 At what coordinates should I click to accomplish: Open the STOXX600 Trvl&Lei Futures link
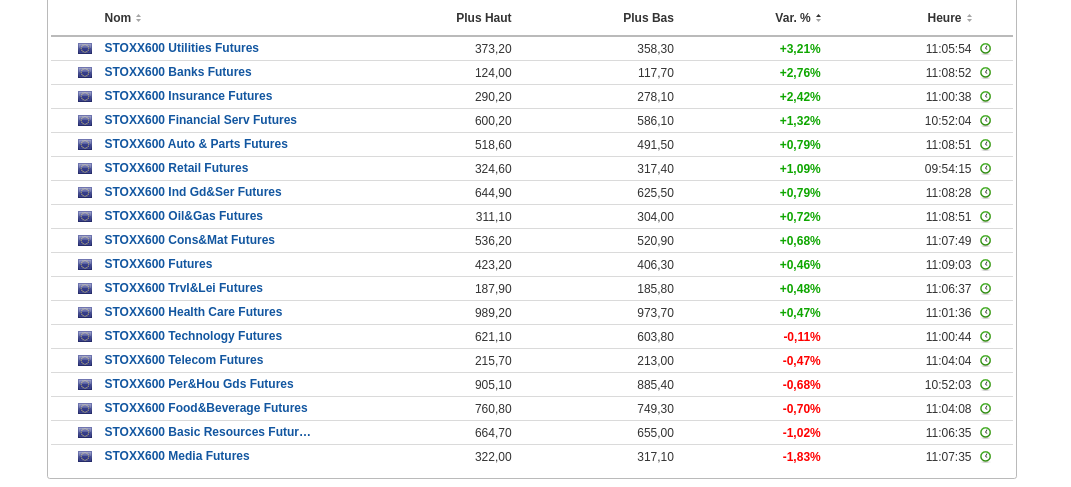pyautogui.click(x=183, y=288)
